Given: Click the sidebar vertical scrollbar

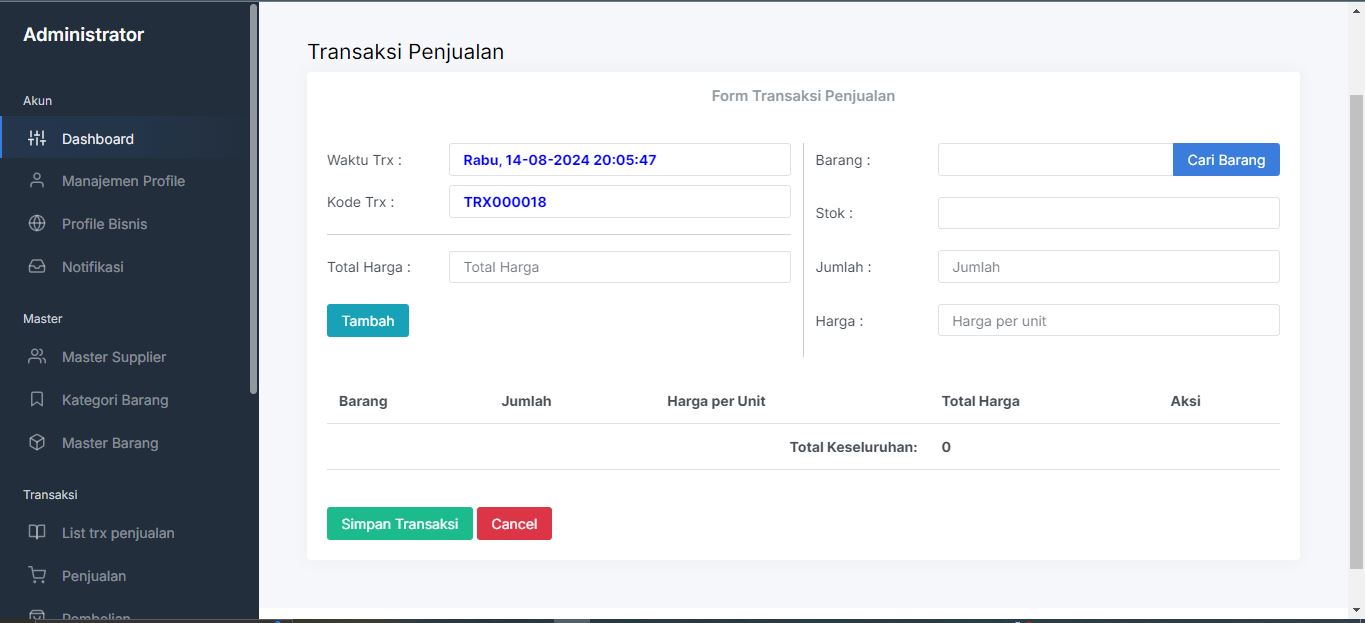Looking at the screenshot, I should point(254,200).
